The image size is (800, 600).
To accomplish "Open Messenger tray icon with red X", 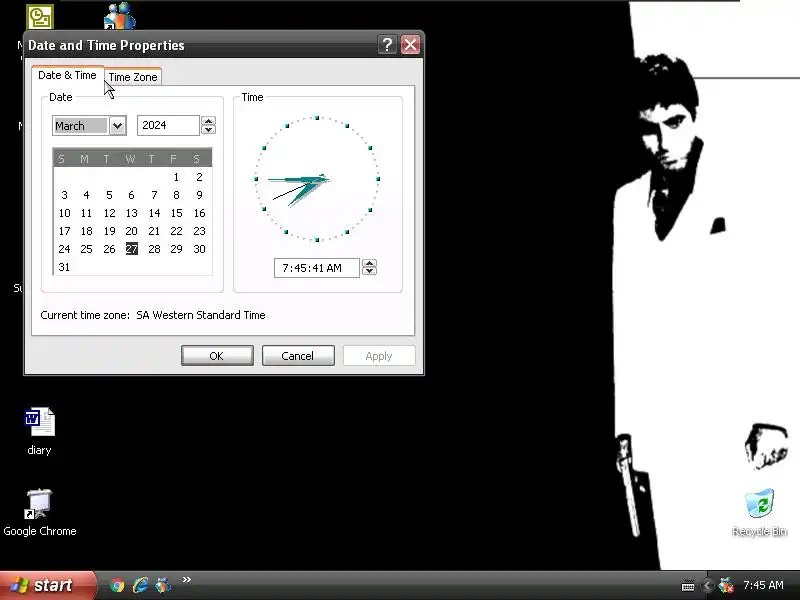I will coord(726,585).
